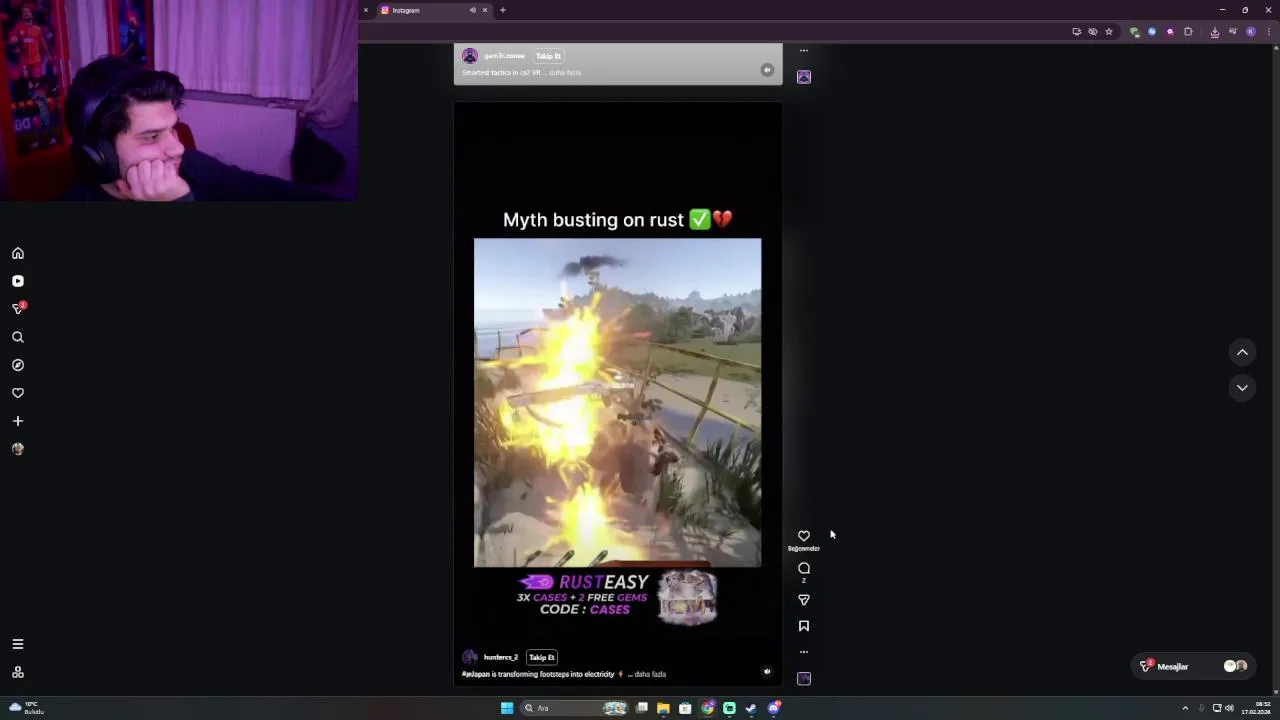Open audio thumbnail of previous reel
The width and height of the screenshot is (1280, 720).
pyautogui.click(x=804, y=77)
